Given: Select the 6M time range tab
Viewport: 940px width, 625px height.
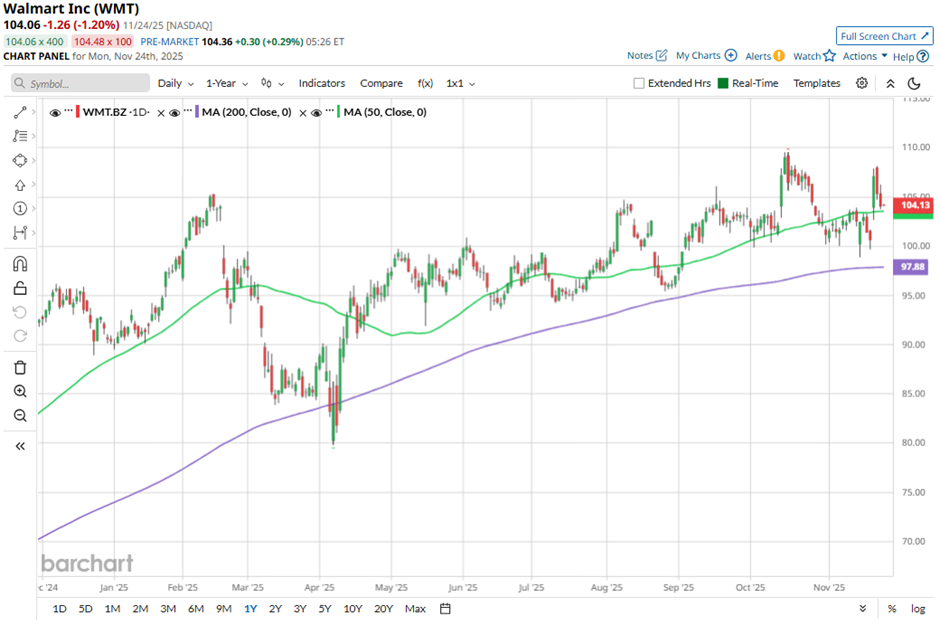Looking at the screenshot, I should pyautogui.click(x=195, y=608).
